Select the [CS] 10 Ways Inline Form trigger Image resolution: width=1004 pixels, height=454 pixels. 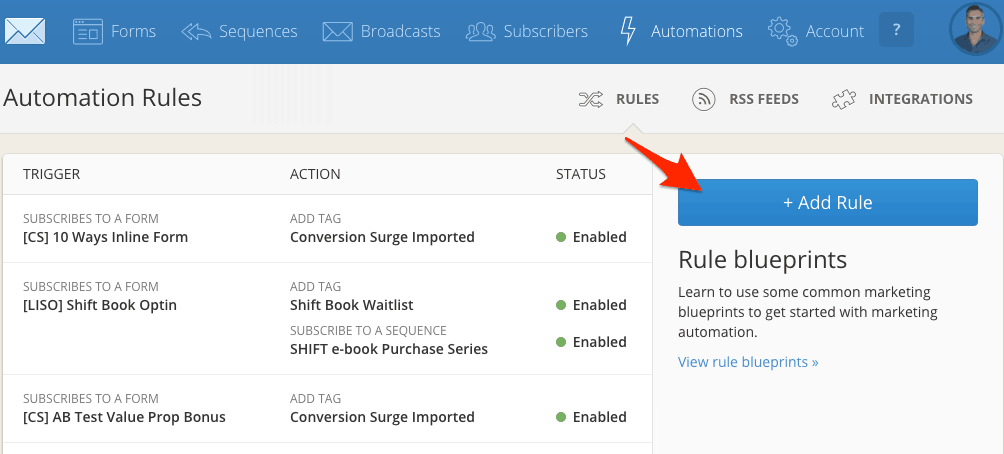point(106,237)
